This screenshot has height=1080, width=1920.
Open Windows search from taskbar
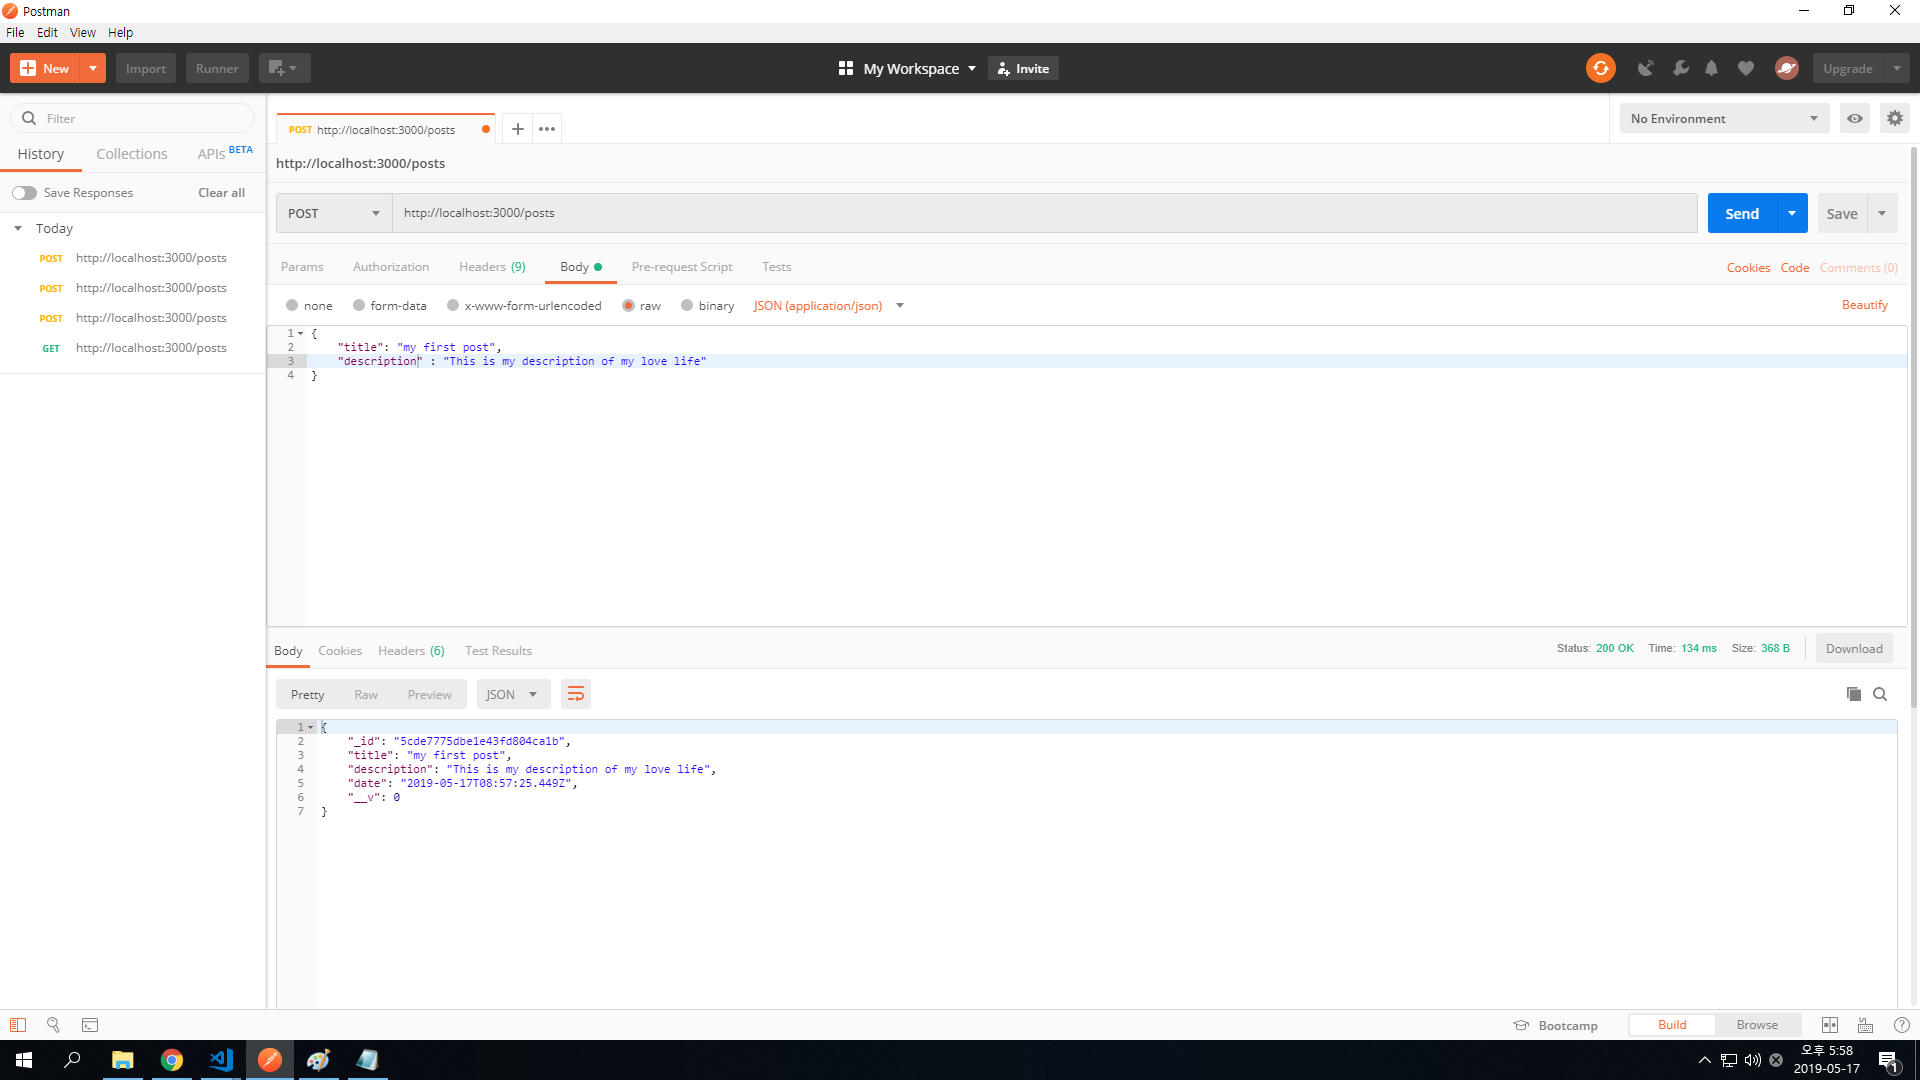click(72, 1060)
